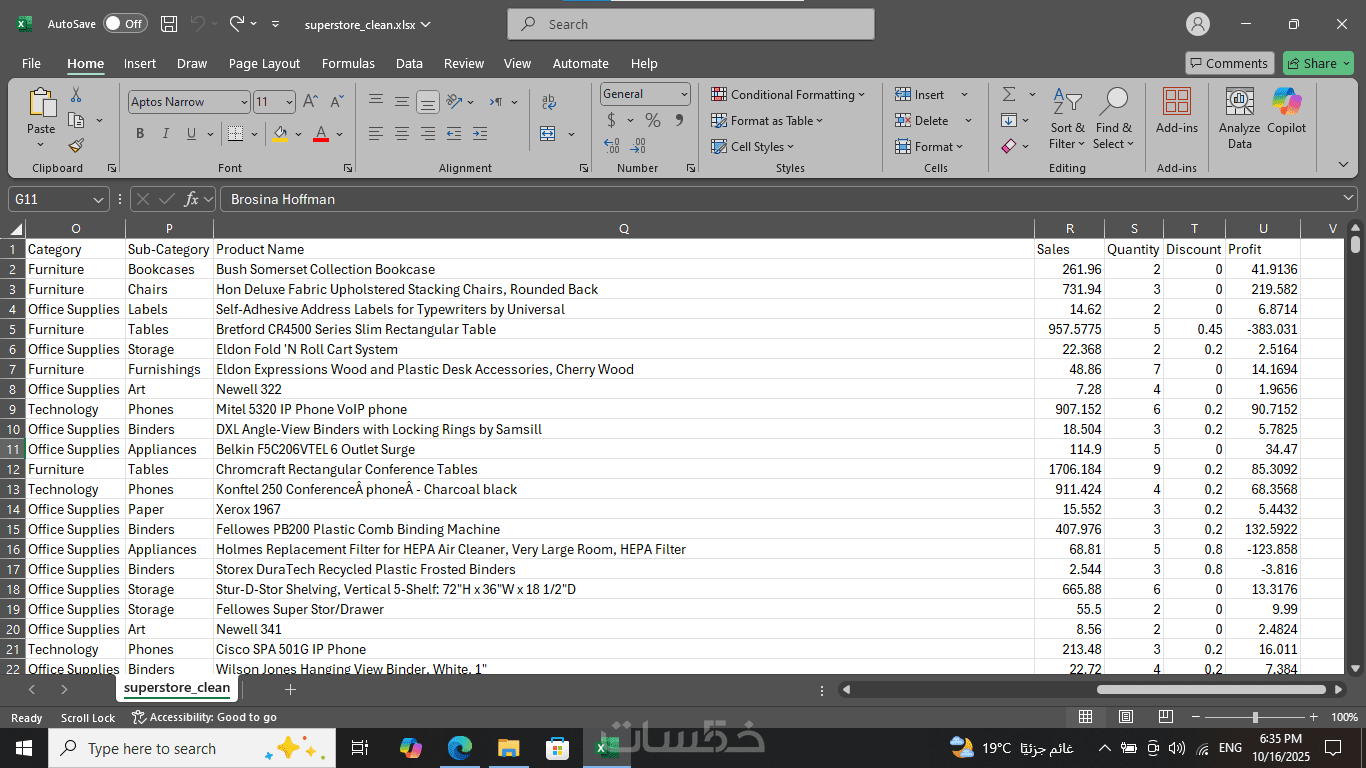Open the Add-ins button
The image size is (1366, 768).
[x=1177, y=110]
